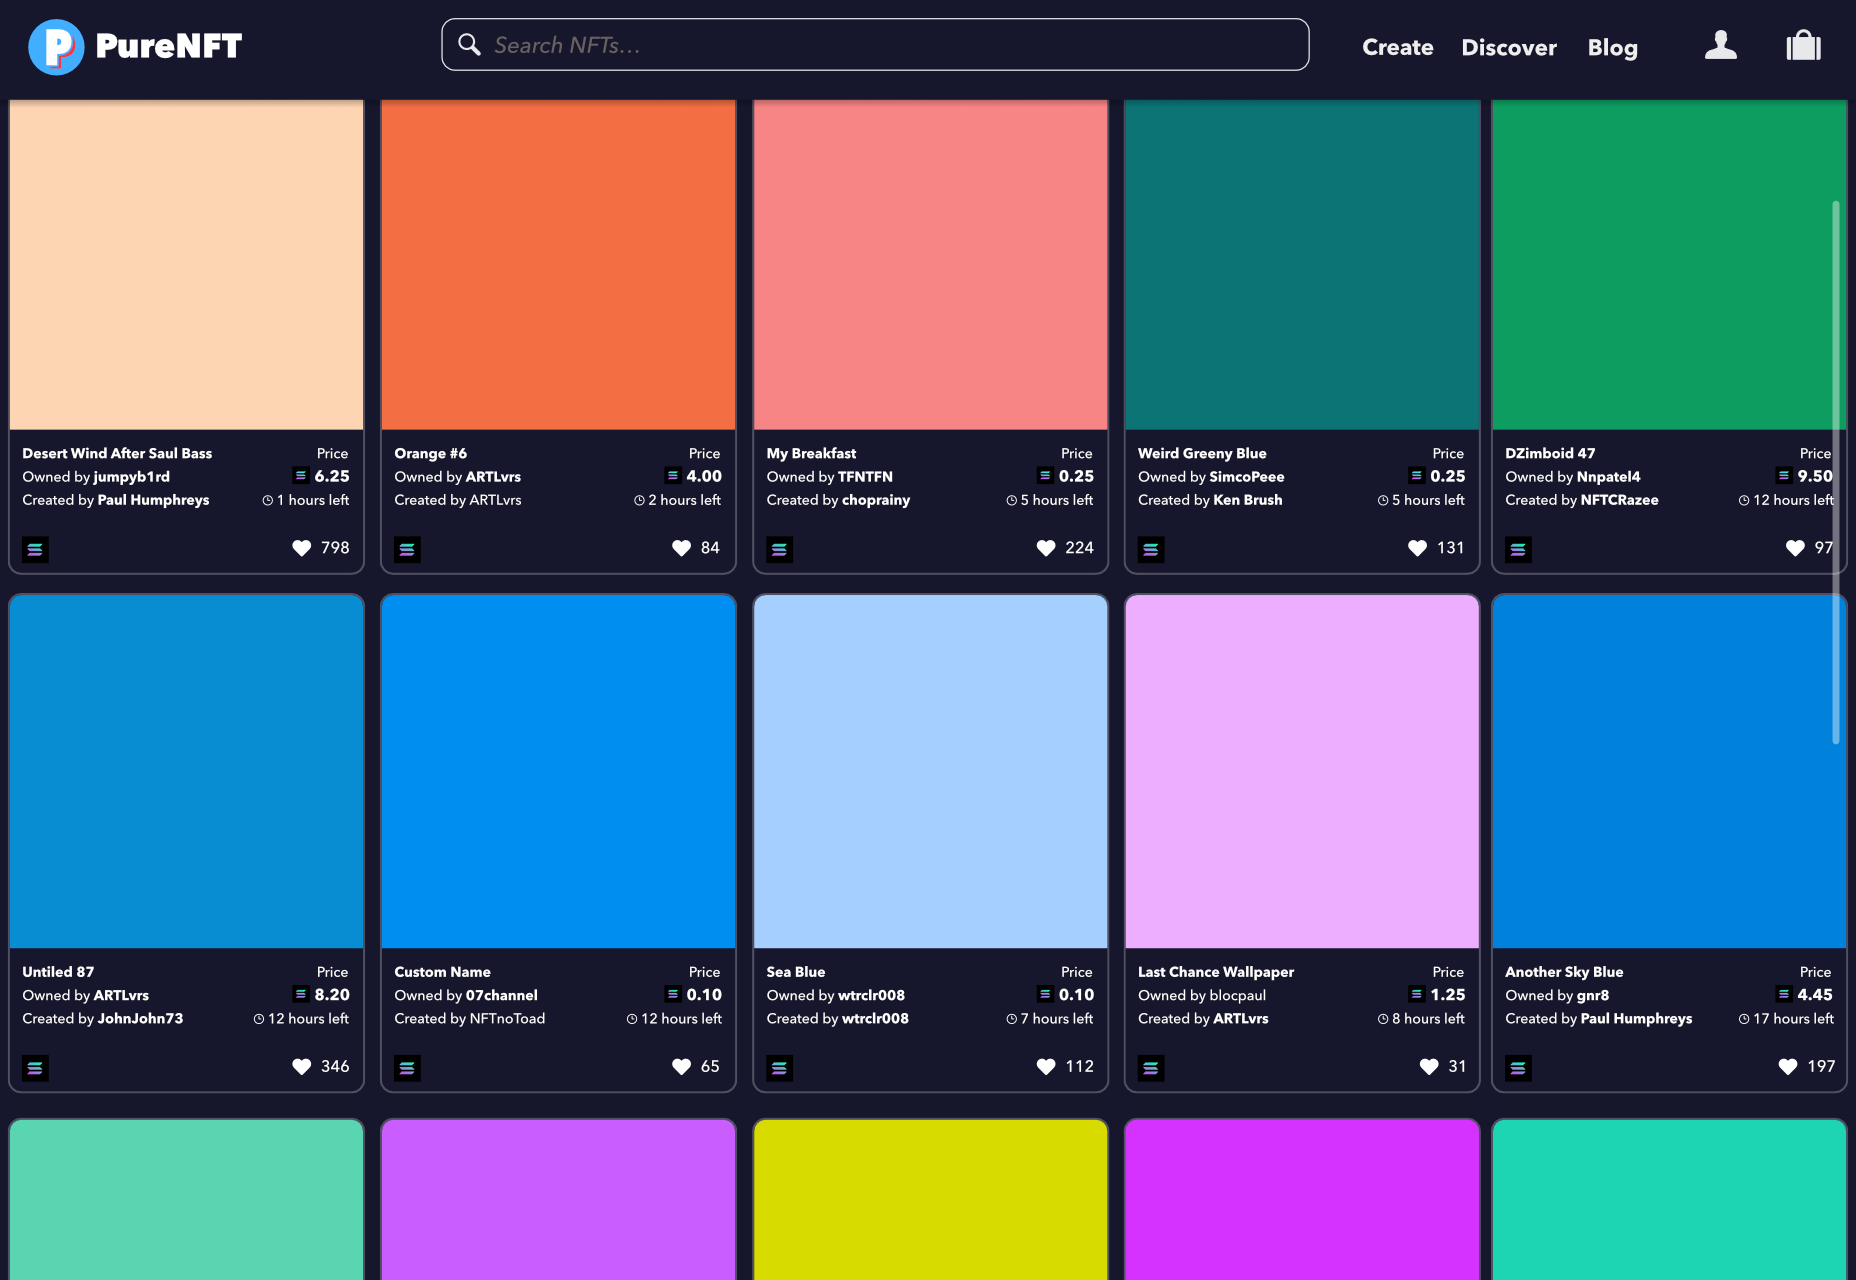Image resolution: width=1856 pixels, height=1280 pixels.
Task: Open the light blue Sea Blue artwork
Action: (x=930, y=771)
